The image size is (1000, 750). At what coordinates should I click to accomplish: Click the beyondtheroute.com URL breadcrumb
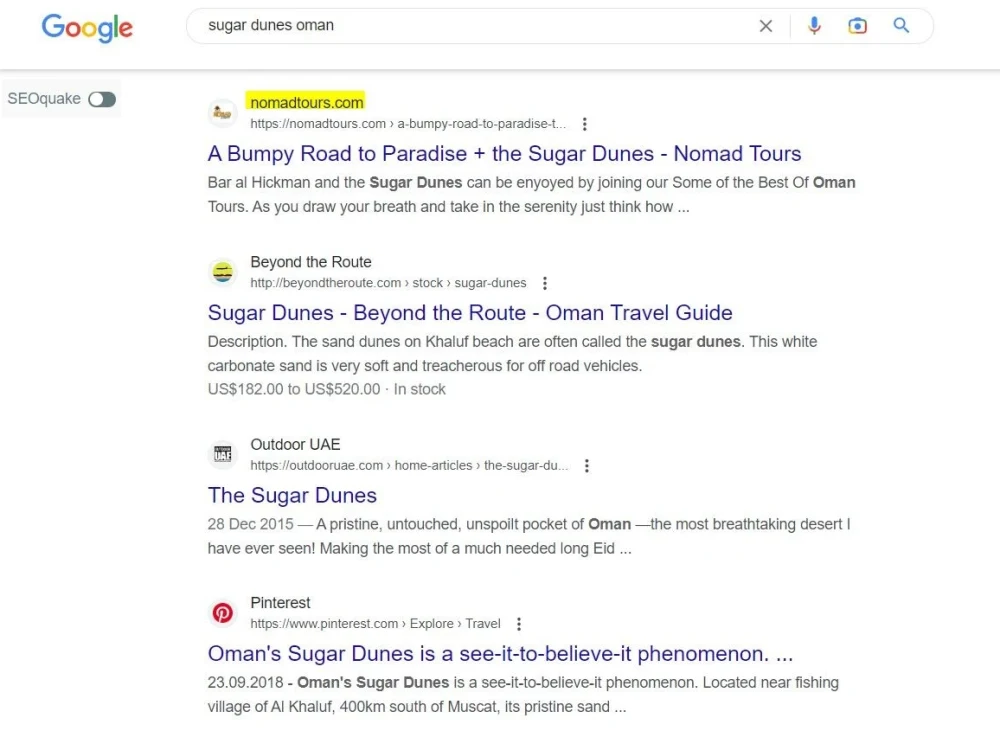pos(388,283)
